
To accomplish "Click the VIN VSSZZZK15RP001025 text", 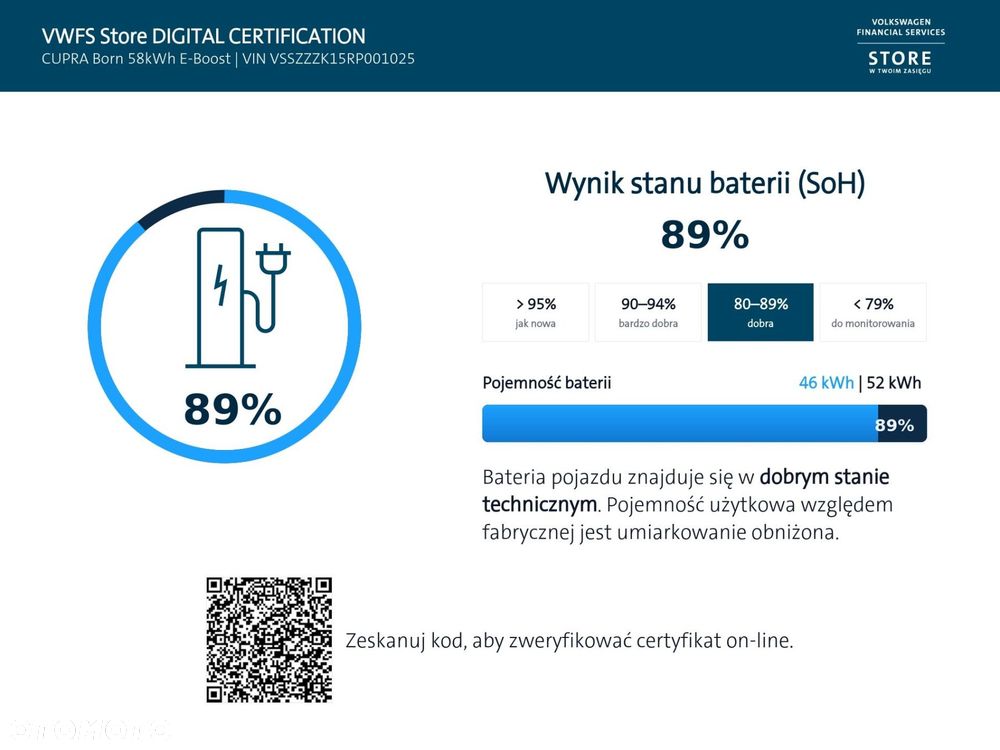I will coord(328,59).
